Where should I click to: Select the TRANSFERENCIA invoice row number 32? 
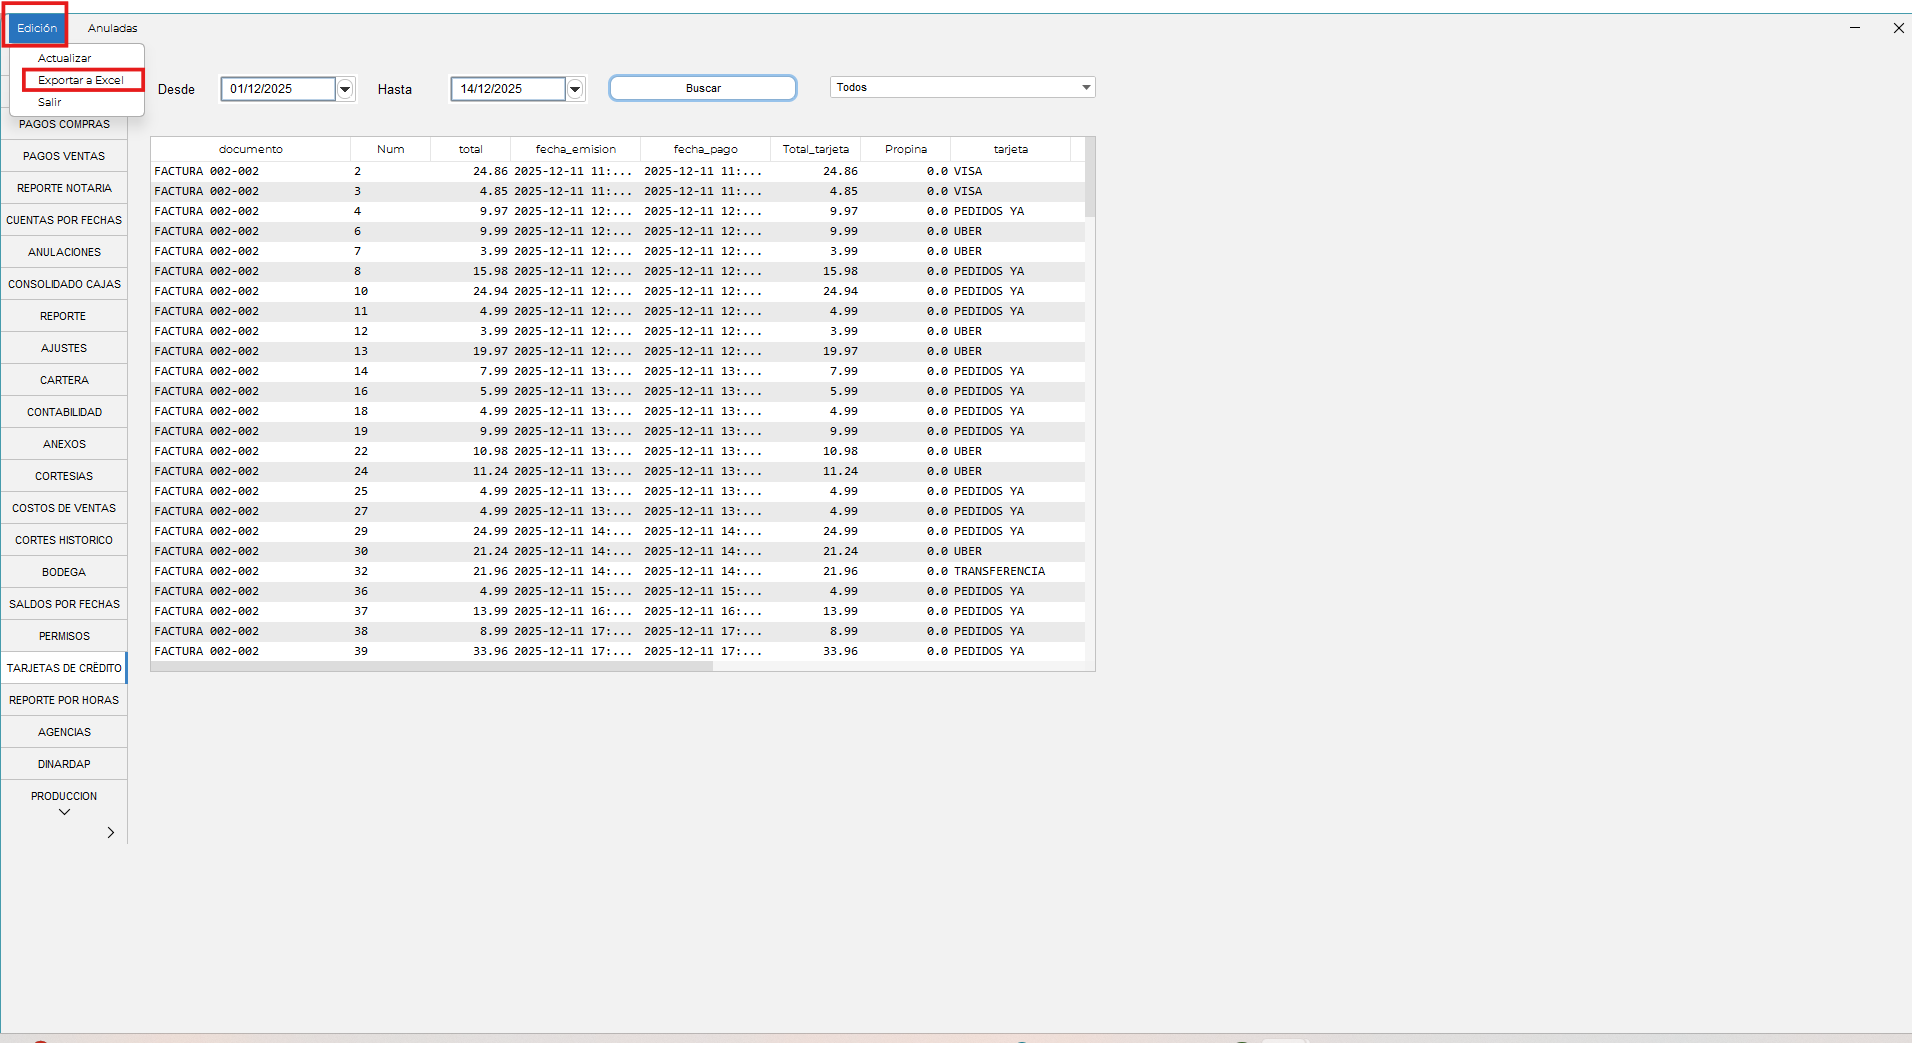pos(600,571)
